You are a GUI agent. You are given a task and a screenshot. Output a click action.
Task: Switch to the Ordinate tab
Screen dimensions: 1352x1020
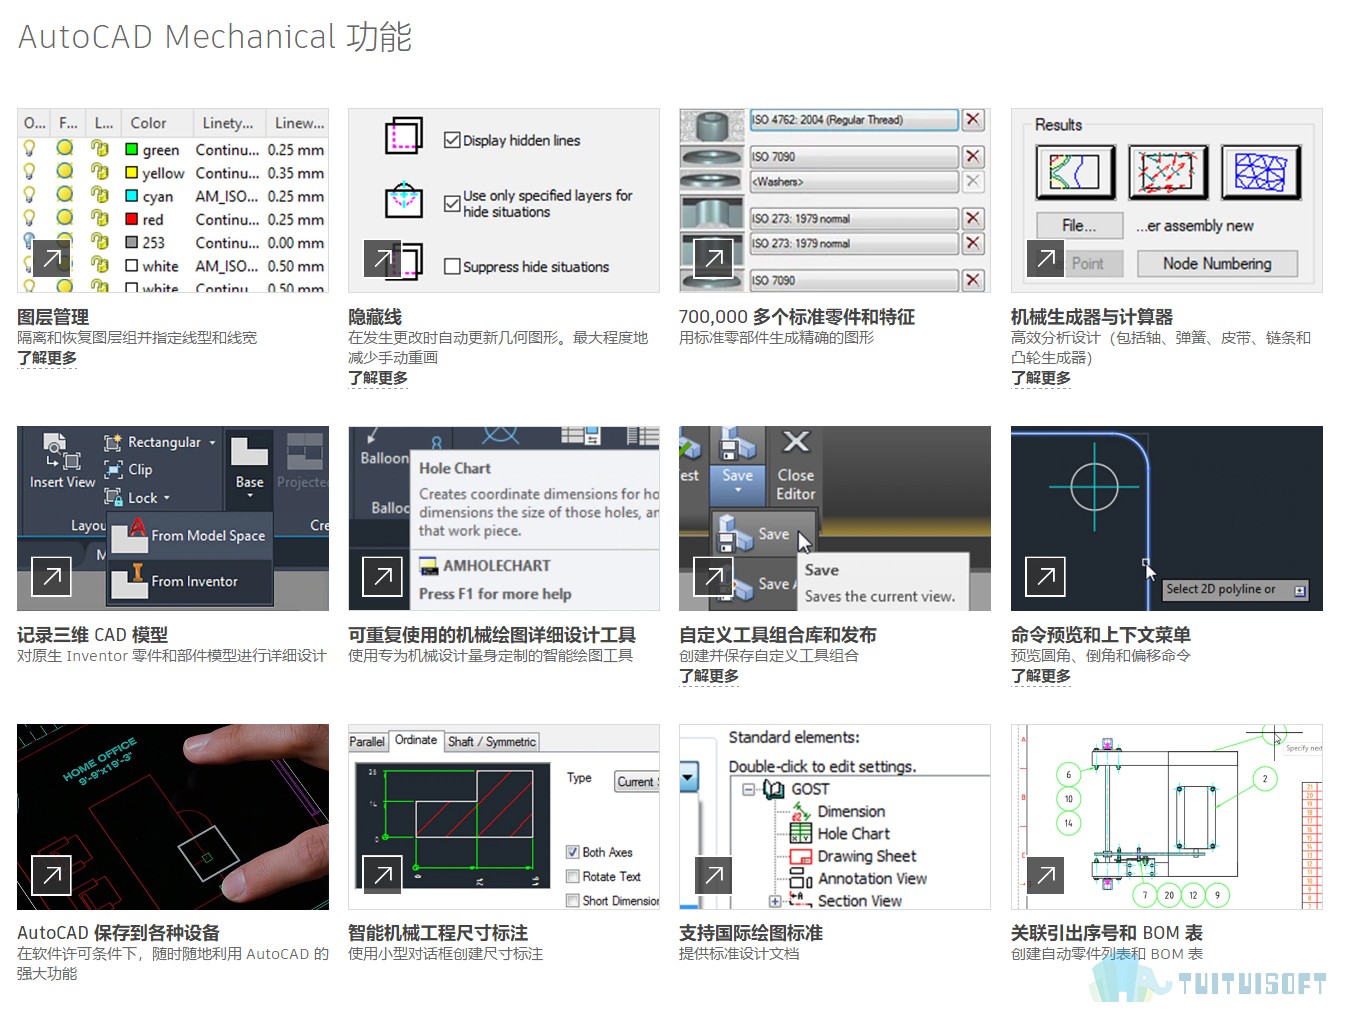416,740
